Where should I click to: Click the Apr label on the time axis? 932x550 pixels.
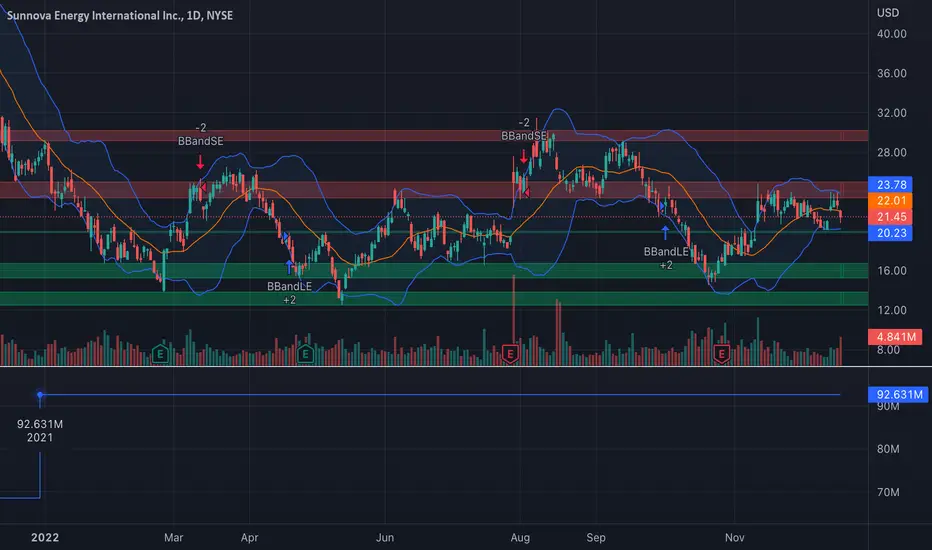tap(250, 538)
